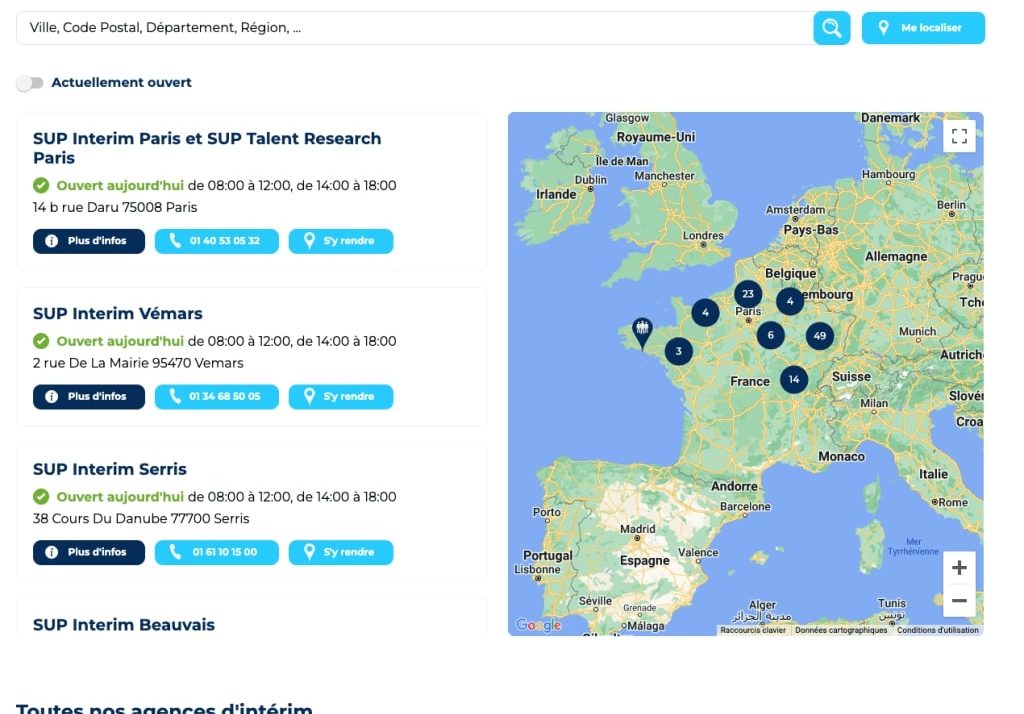
Task: Open the SUP Interim Beauvais title
Action: (124, 625)
